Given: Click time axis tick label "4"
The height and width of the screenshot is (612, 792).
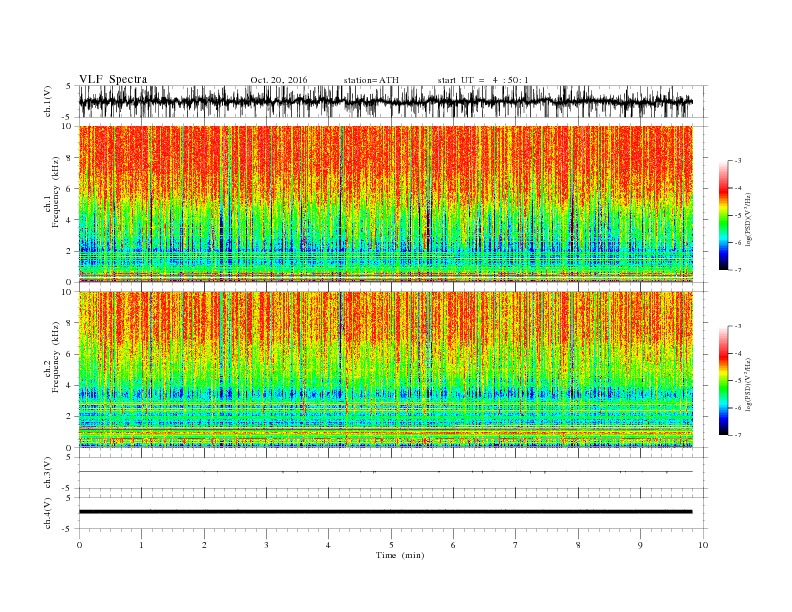Looking at the screenshot, I should click(x=328, y=545).
